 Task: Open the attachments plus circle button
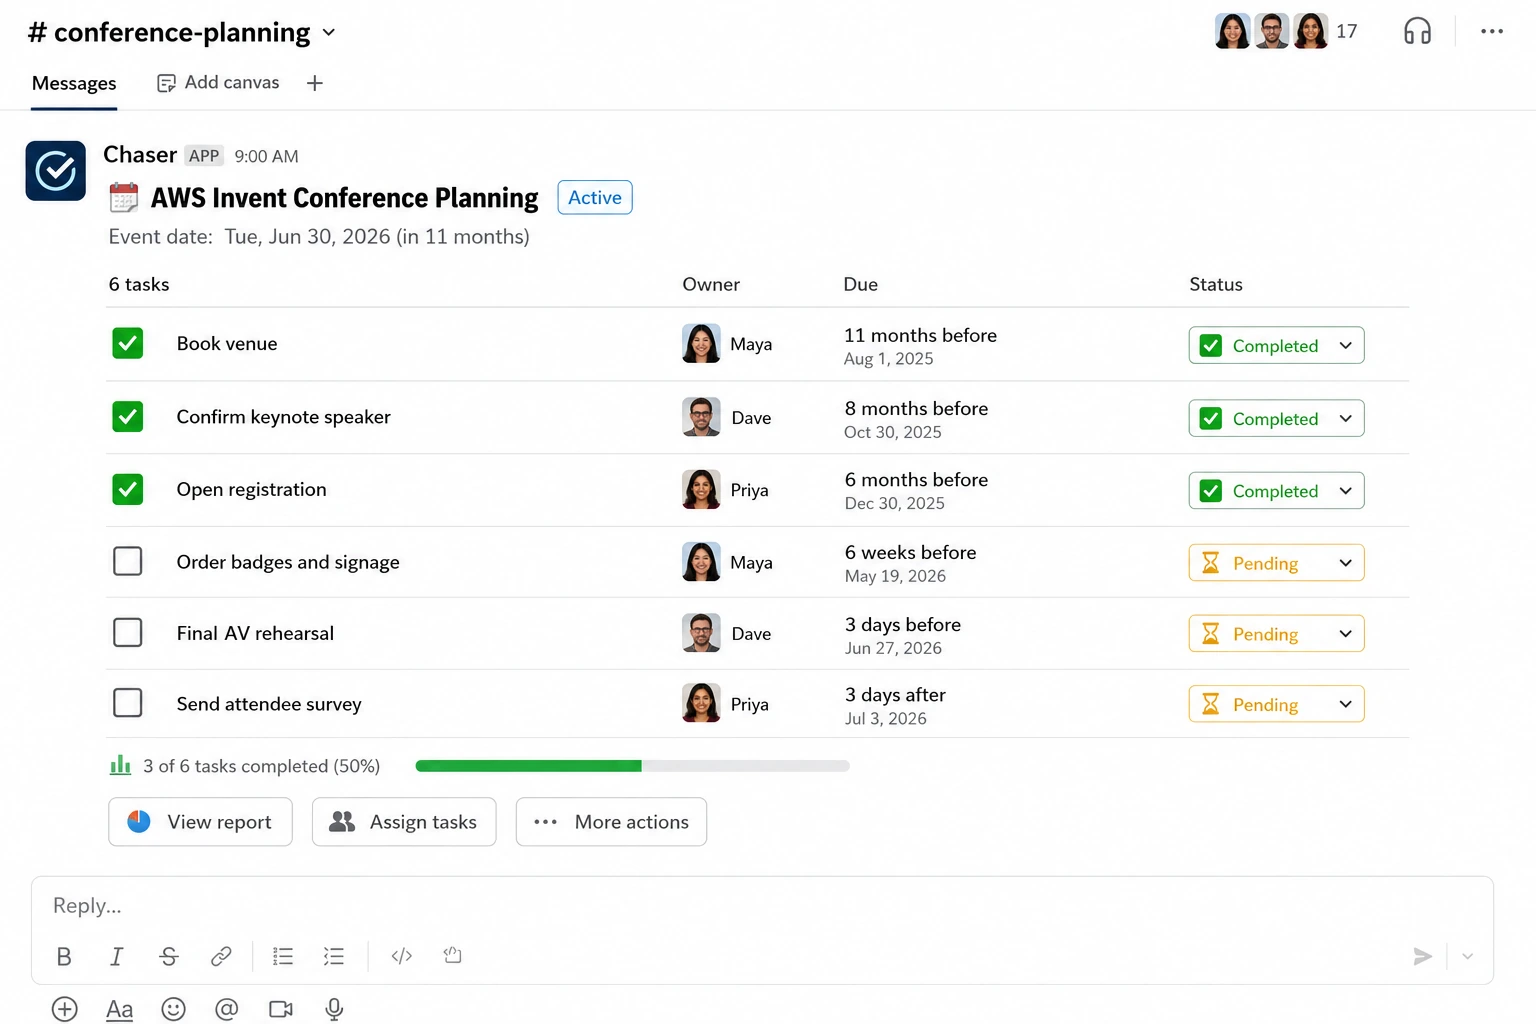pos(65,1009)
